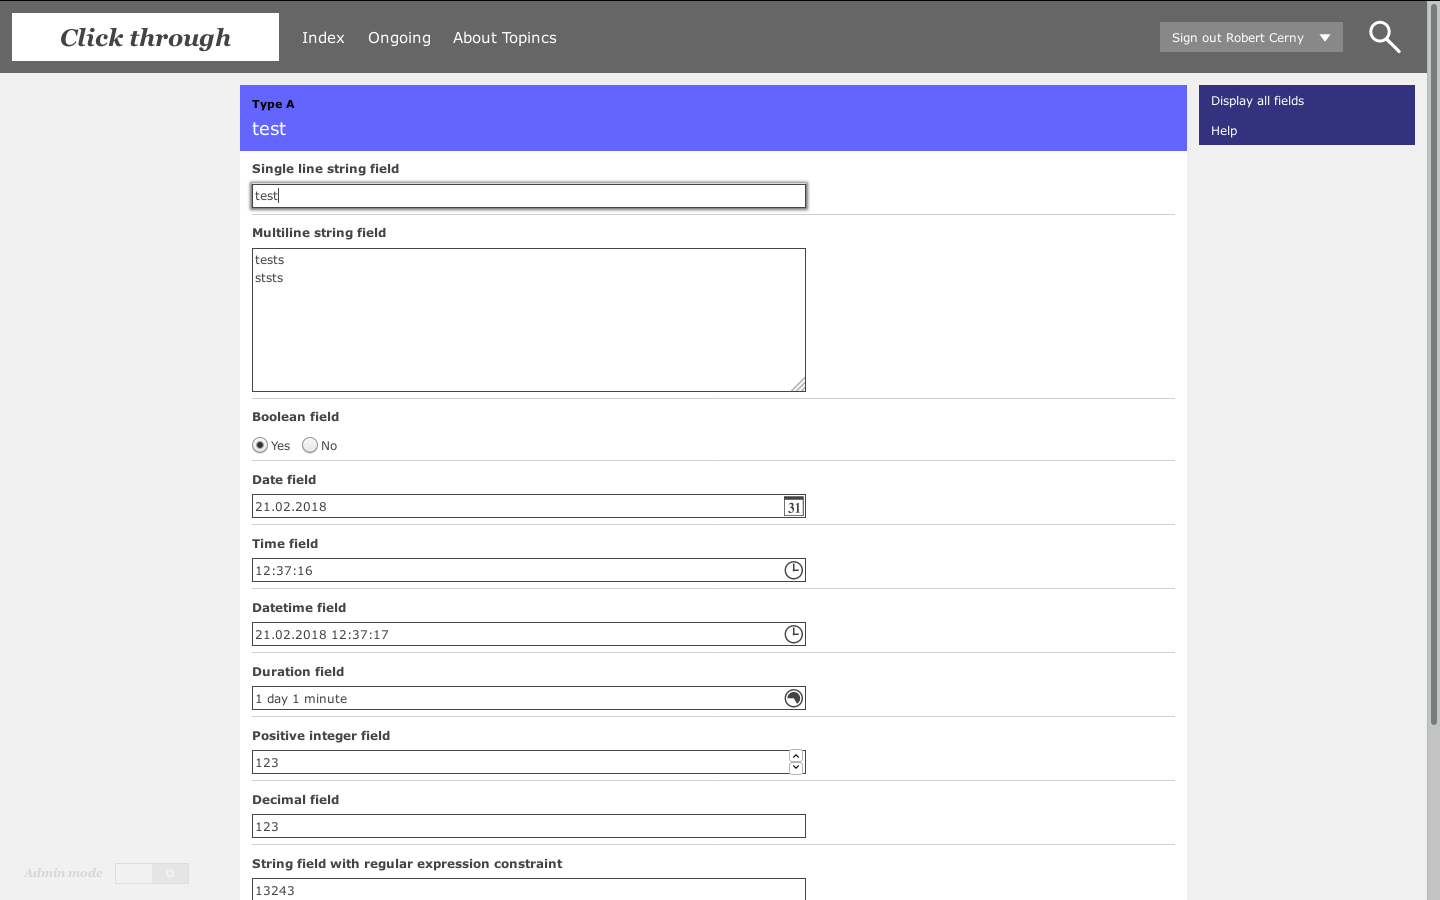Increase the Positive integer field value
1440x900 pixels.
pyautogui.click(x=796, y=757)
